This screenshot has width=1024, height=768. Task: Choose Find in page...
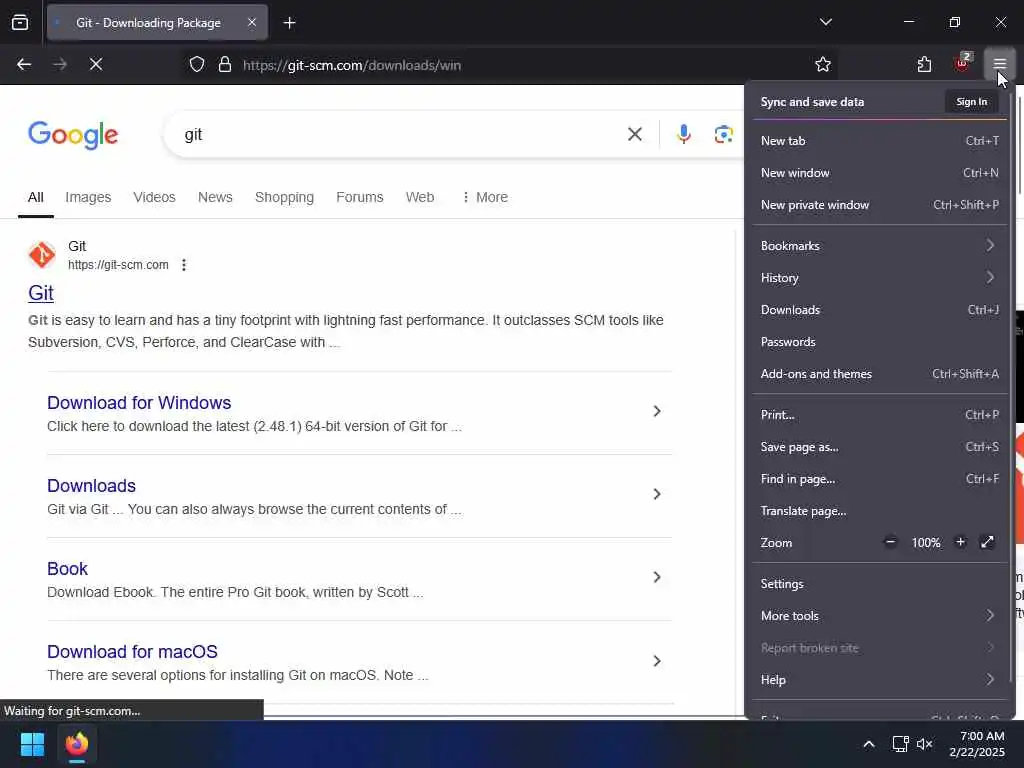(x=880, y=479)
